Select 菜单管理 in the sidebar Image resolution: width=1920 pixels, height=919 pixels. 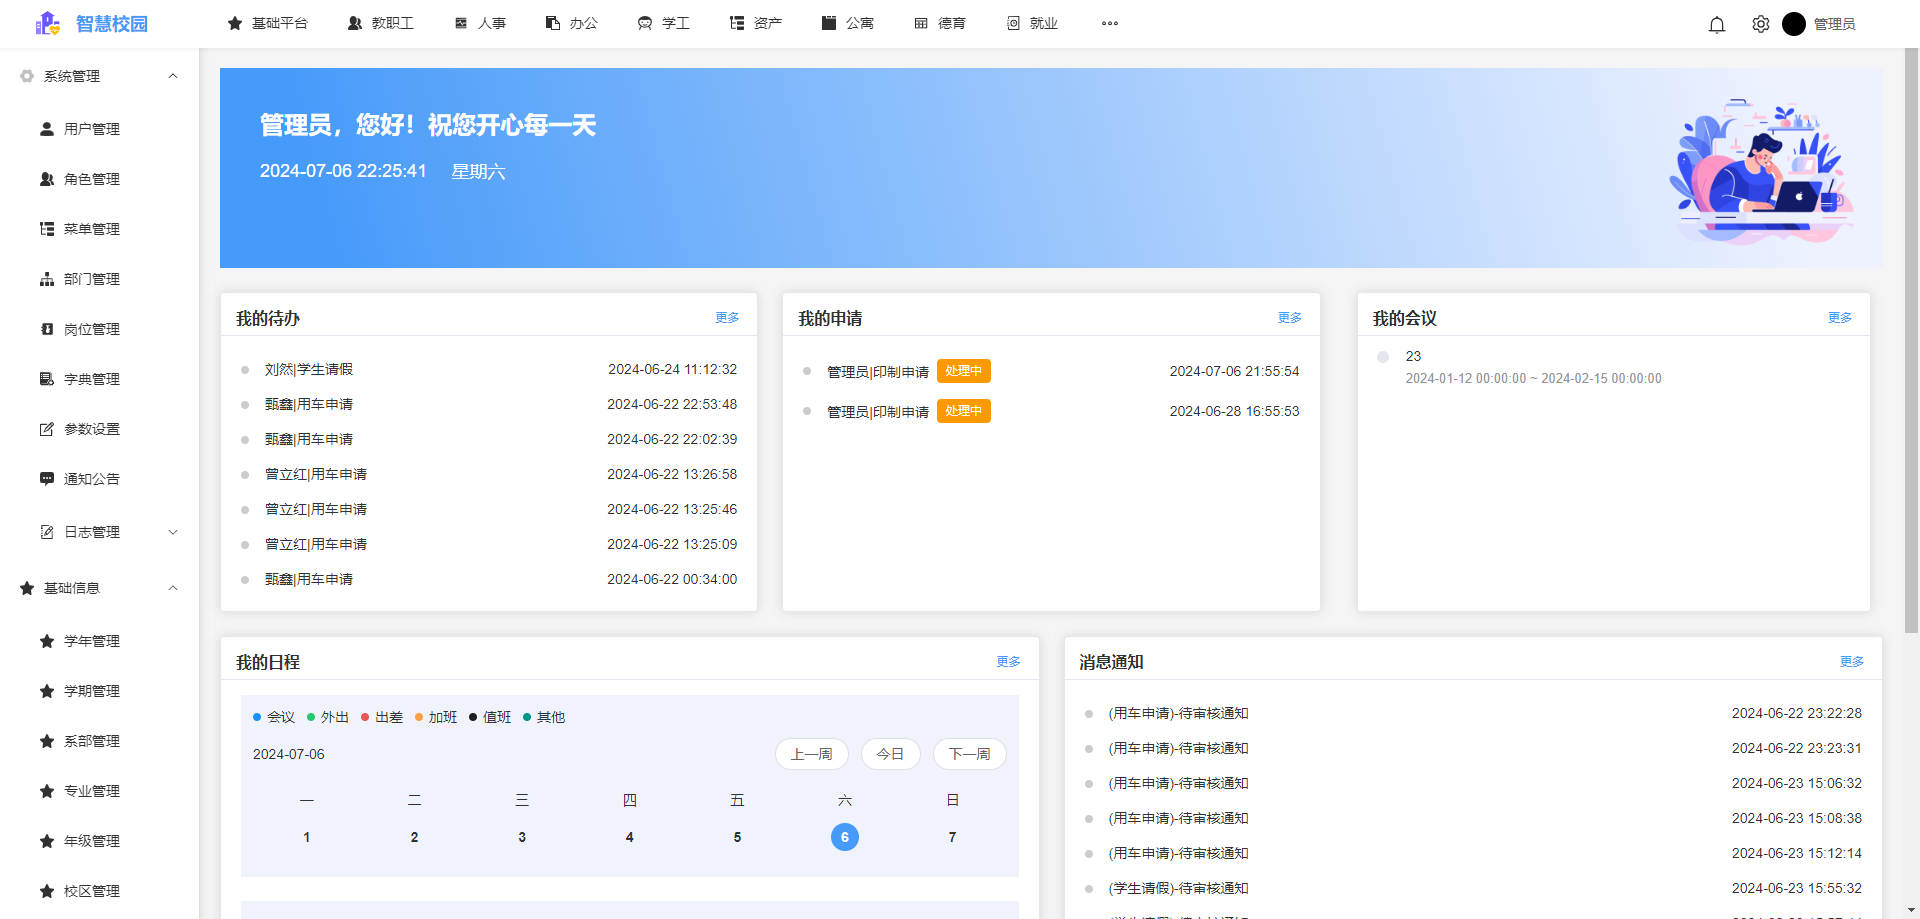pyautogui.click(x=91, y=228)
